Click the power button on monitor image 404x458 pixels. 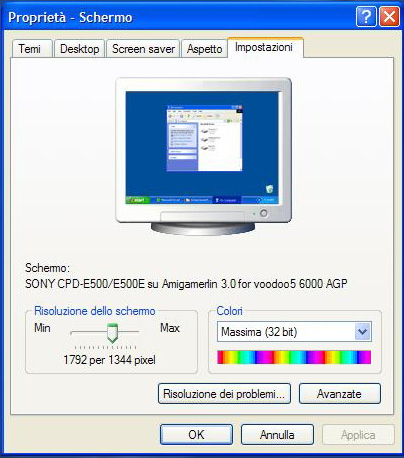tap(263, 213)
